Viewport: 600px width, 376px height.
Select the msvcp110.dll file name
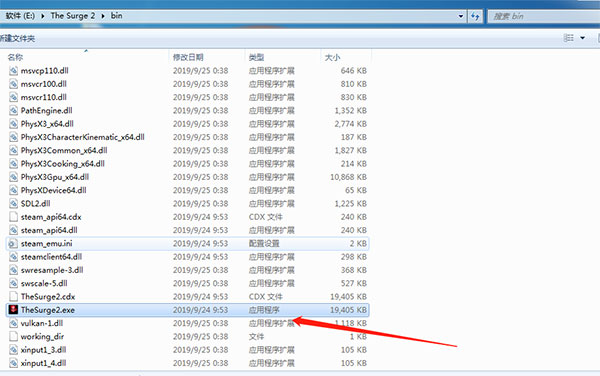44,71
